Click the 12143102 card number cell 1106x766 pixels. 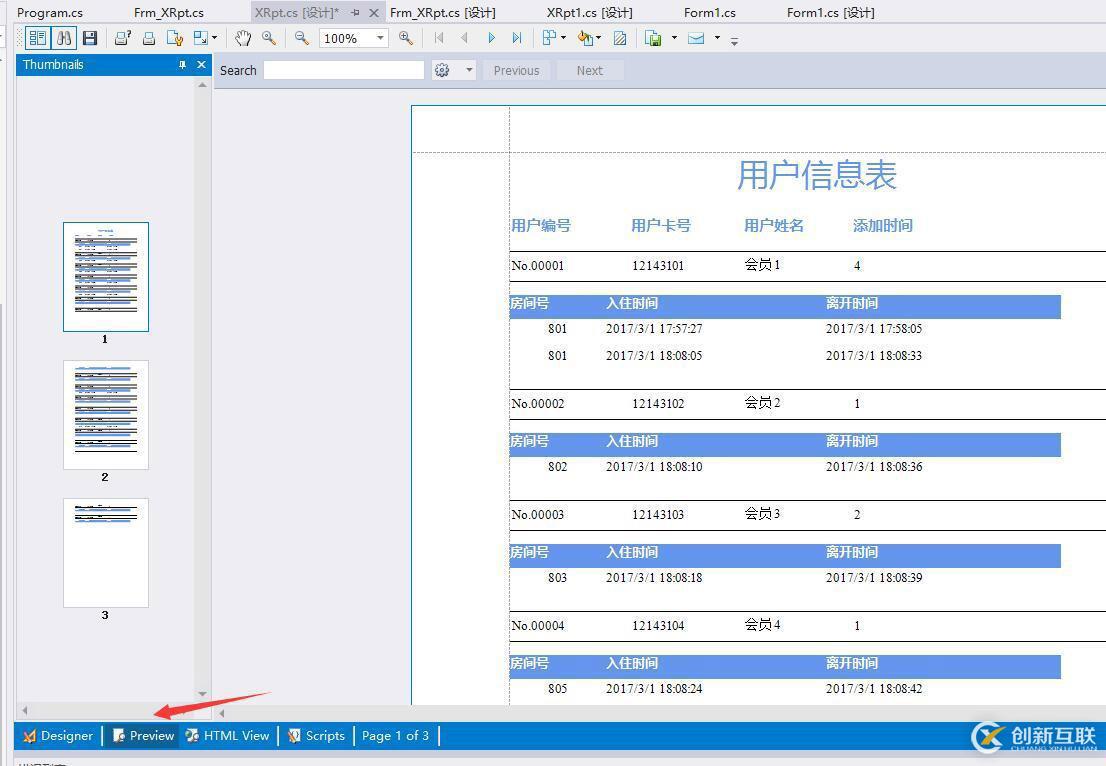click(657, 403)
